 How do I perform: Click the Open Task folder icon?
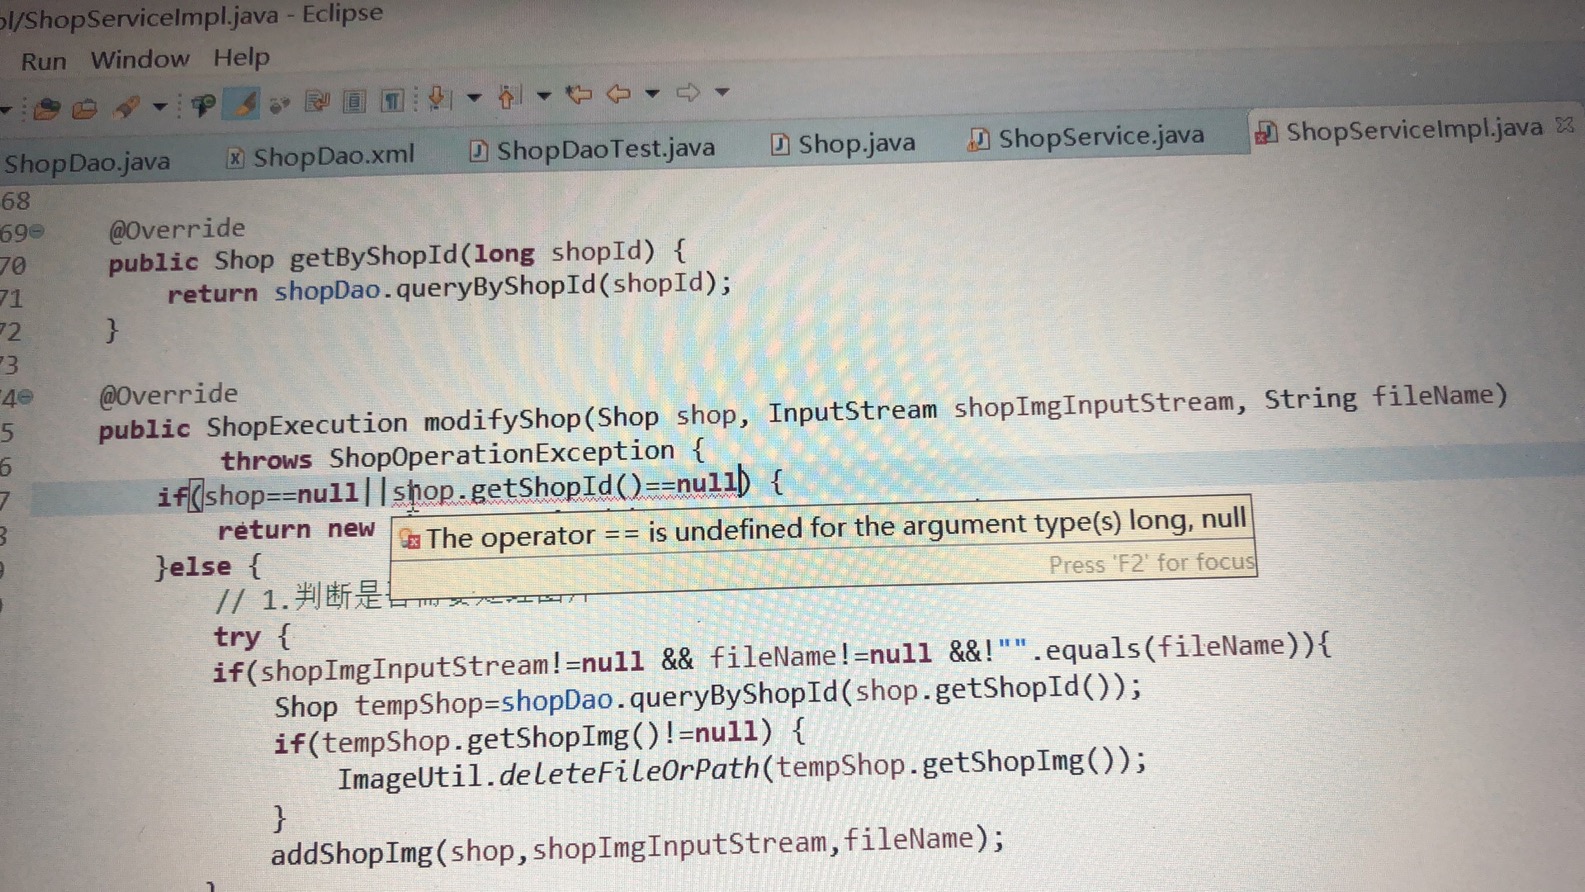click(84, 107)
